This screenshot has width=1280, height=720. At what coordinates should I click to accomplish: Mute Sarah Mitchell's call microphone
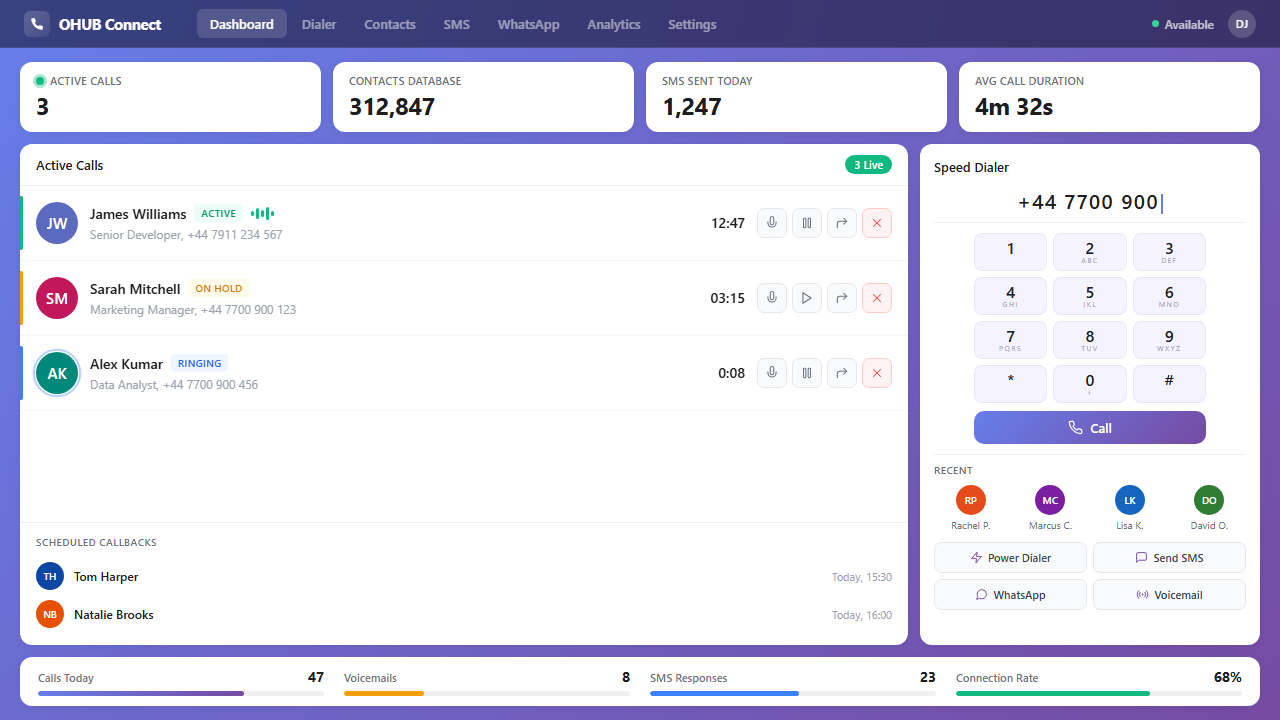pyautogui.click(x=772, y=298)
